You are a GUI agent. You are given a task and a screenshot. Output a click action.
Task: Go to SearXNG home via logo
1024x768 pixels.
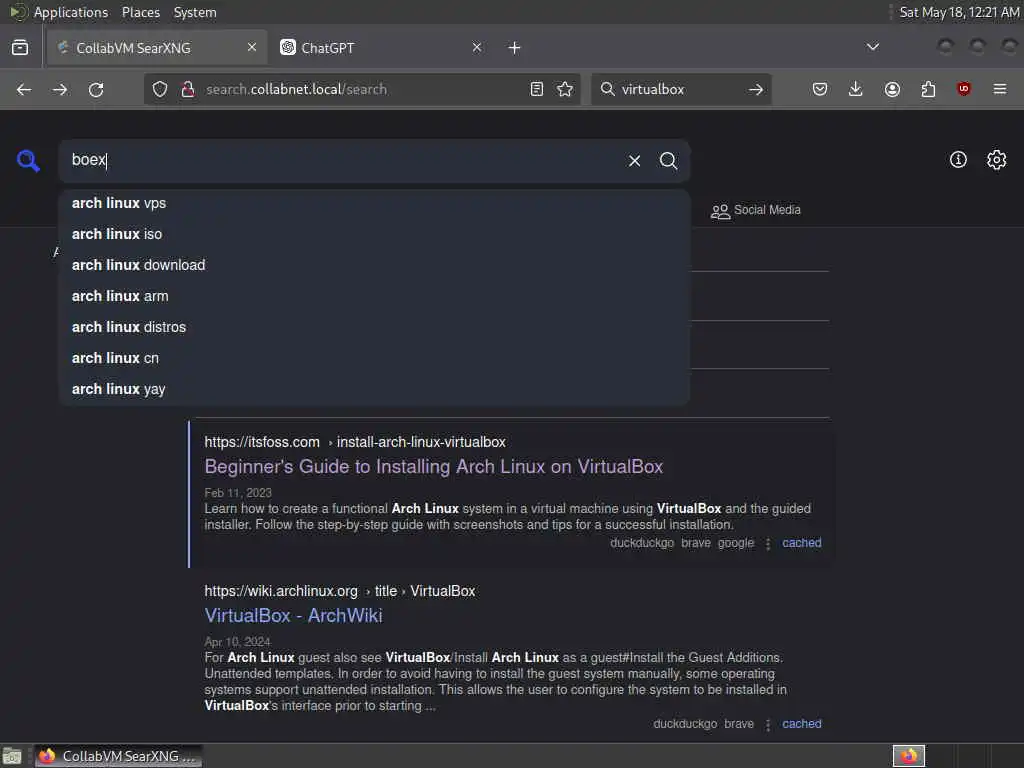(x=28, y=161)
